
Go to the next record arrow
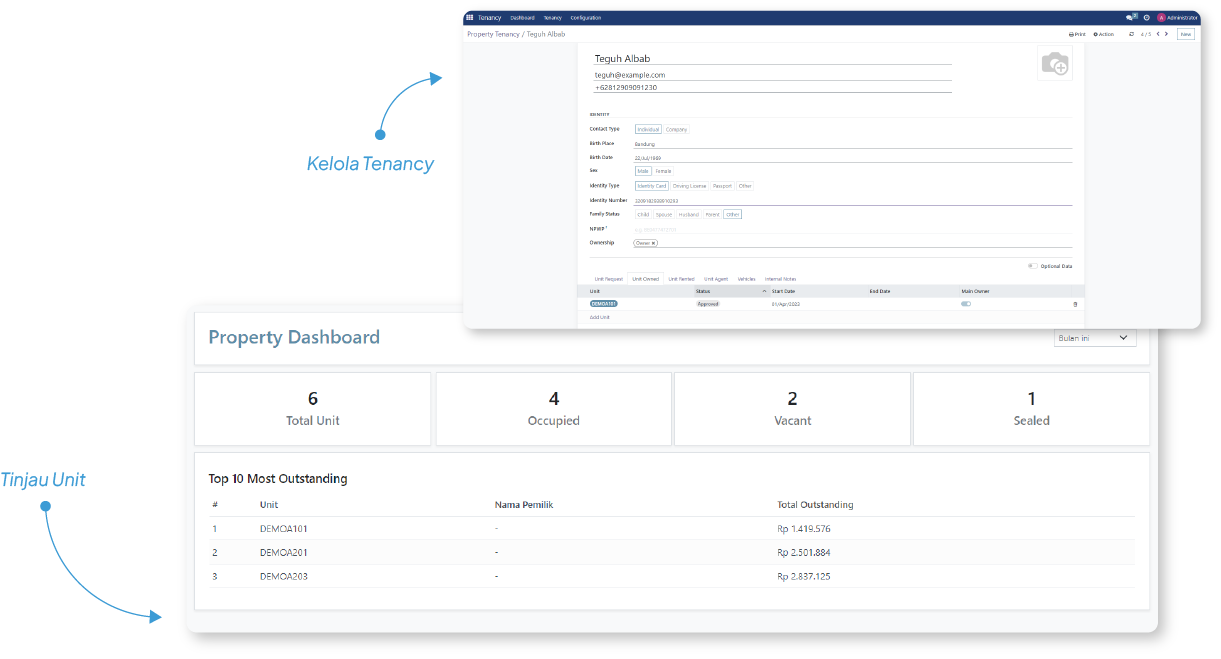point(1166,34)
